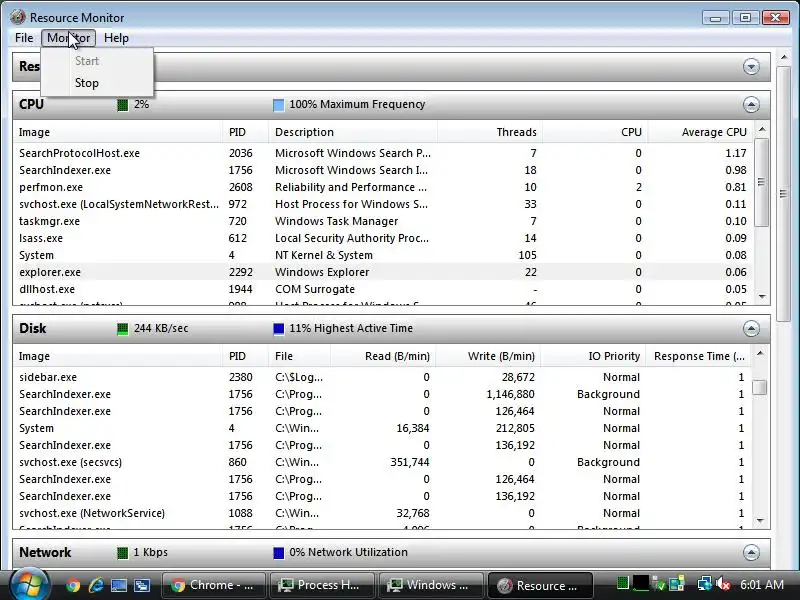The width and height of the screenshot is (800, 600).
Task: Sort Disk table by Read (B/min) column
Action: point(383,356)
